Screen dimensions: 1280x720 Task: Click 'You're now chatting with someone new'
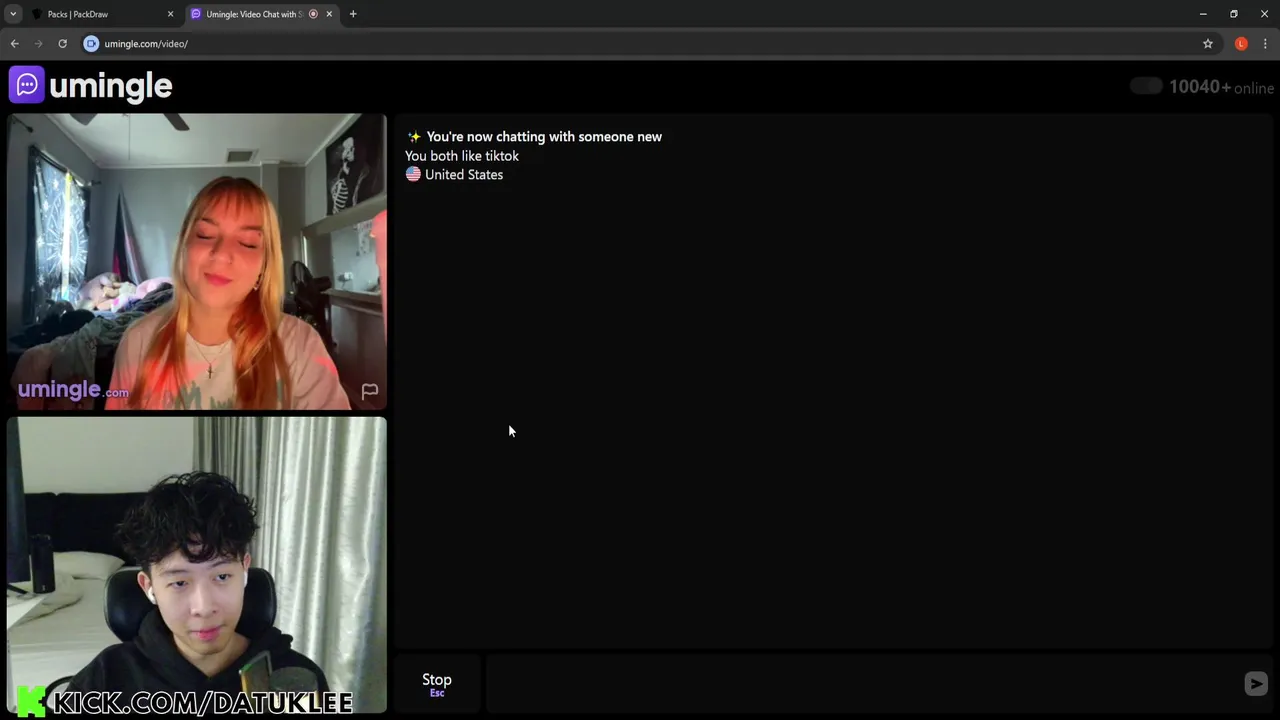(x=544, y=137)
